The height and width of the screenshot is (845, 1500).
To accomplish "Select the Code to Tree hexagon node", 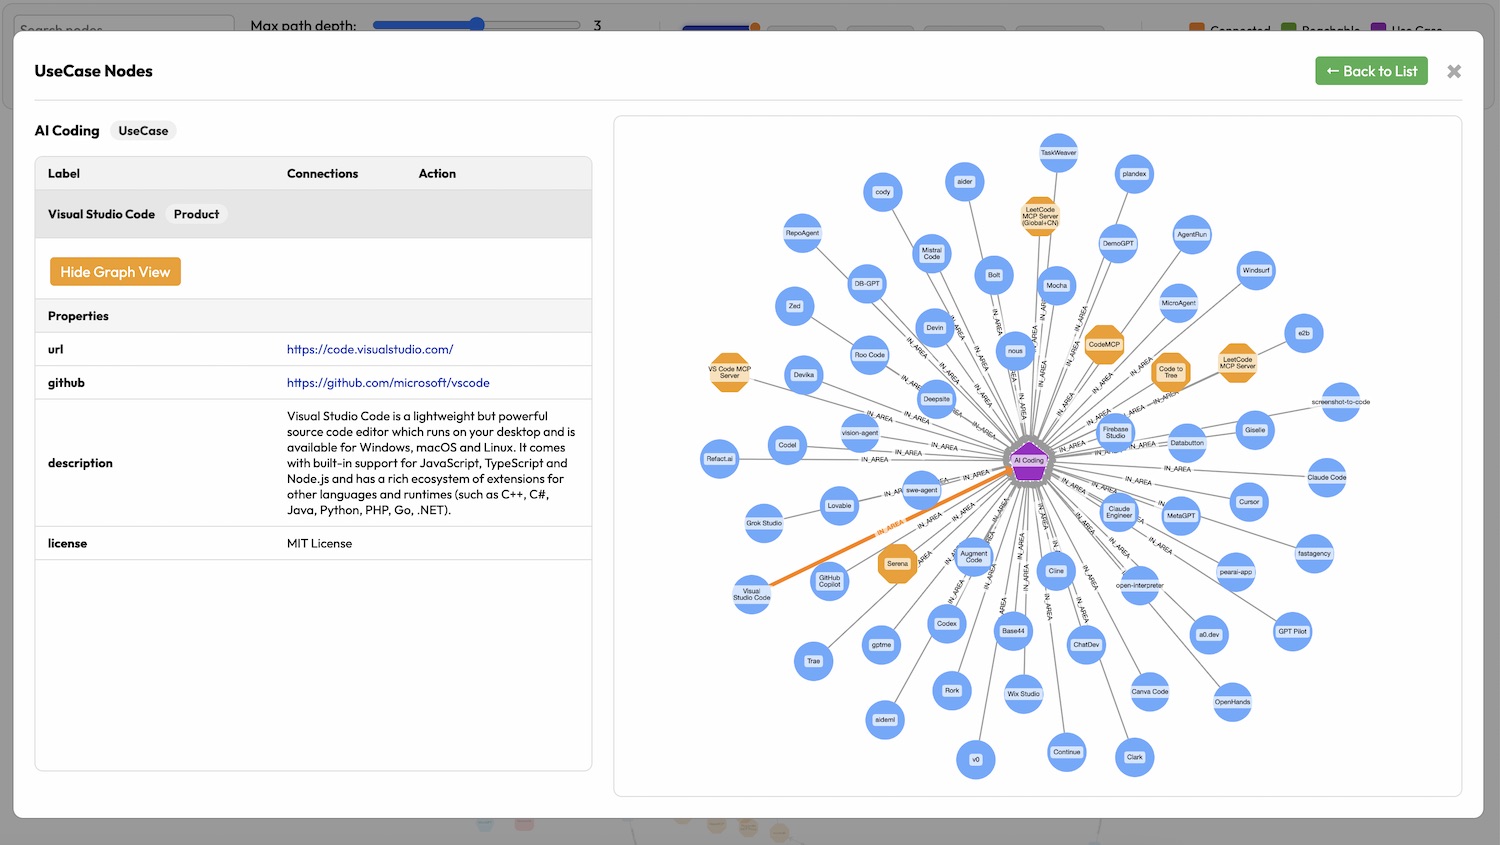I will tap(1171, 372).
